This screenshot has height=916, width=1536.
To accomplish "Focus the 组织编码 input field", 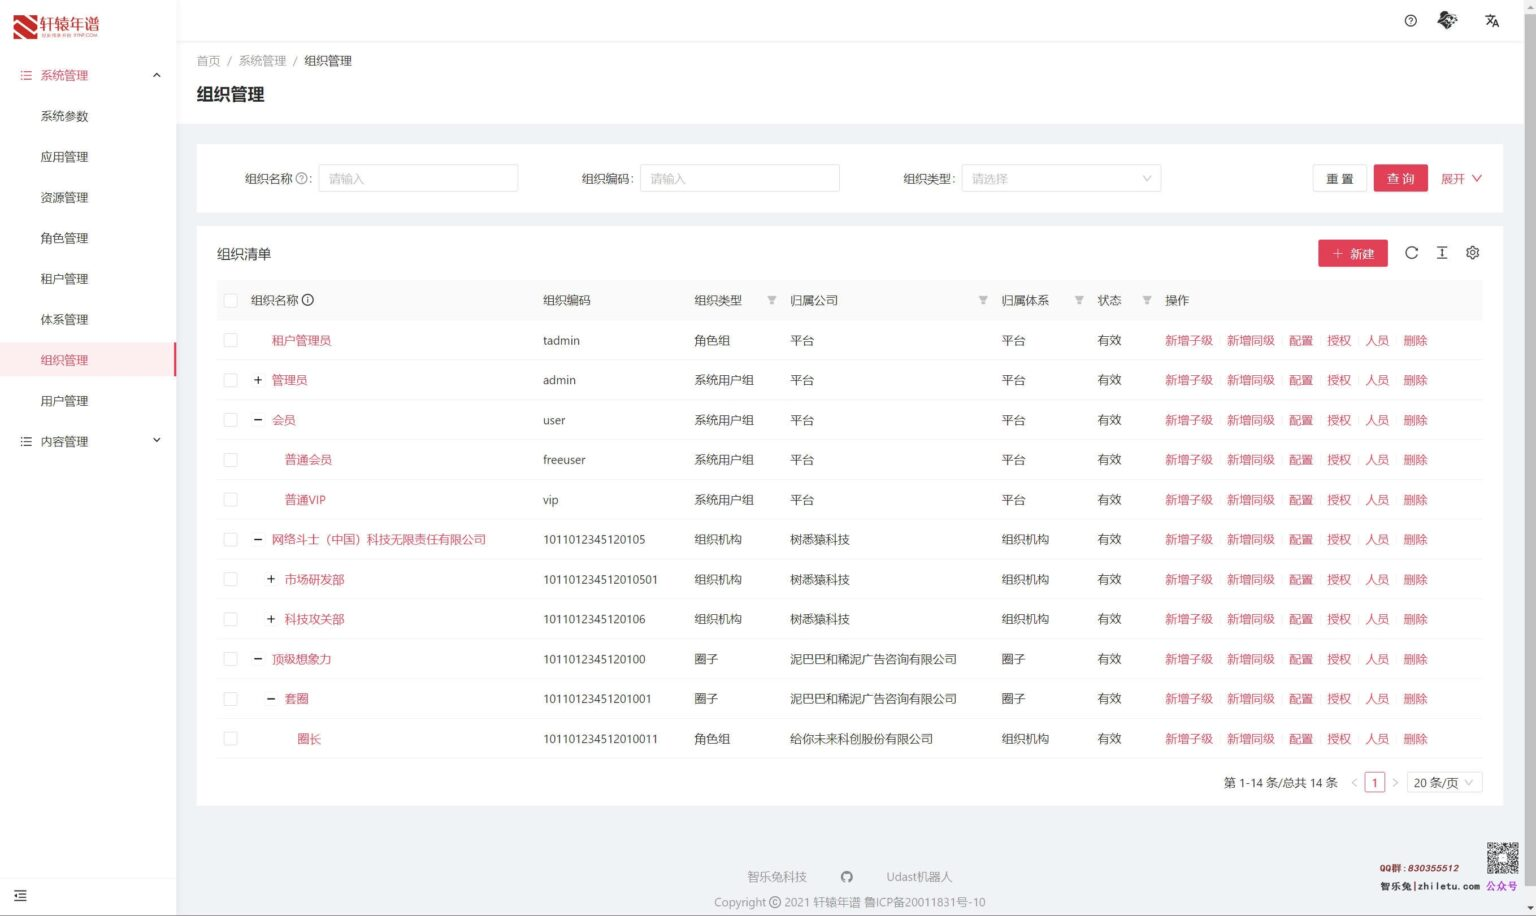I will (x=740, y=178).
